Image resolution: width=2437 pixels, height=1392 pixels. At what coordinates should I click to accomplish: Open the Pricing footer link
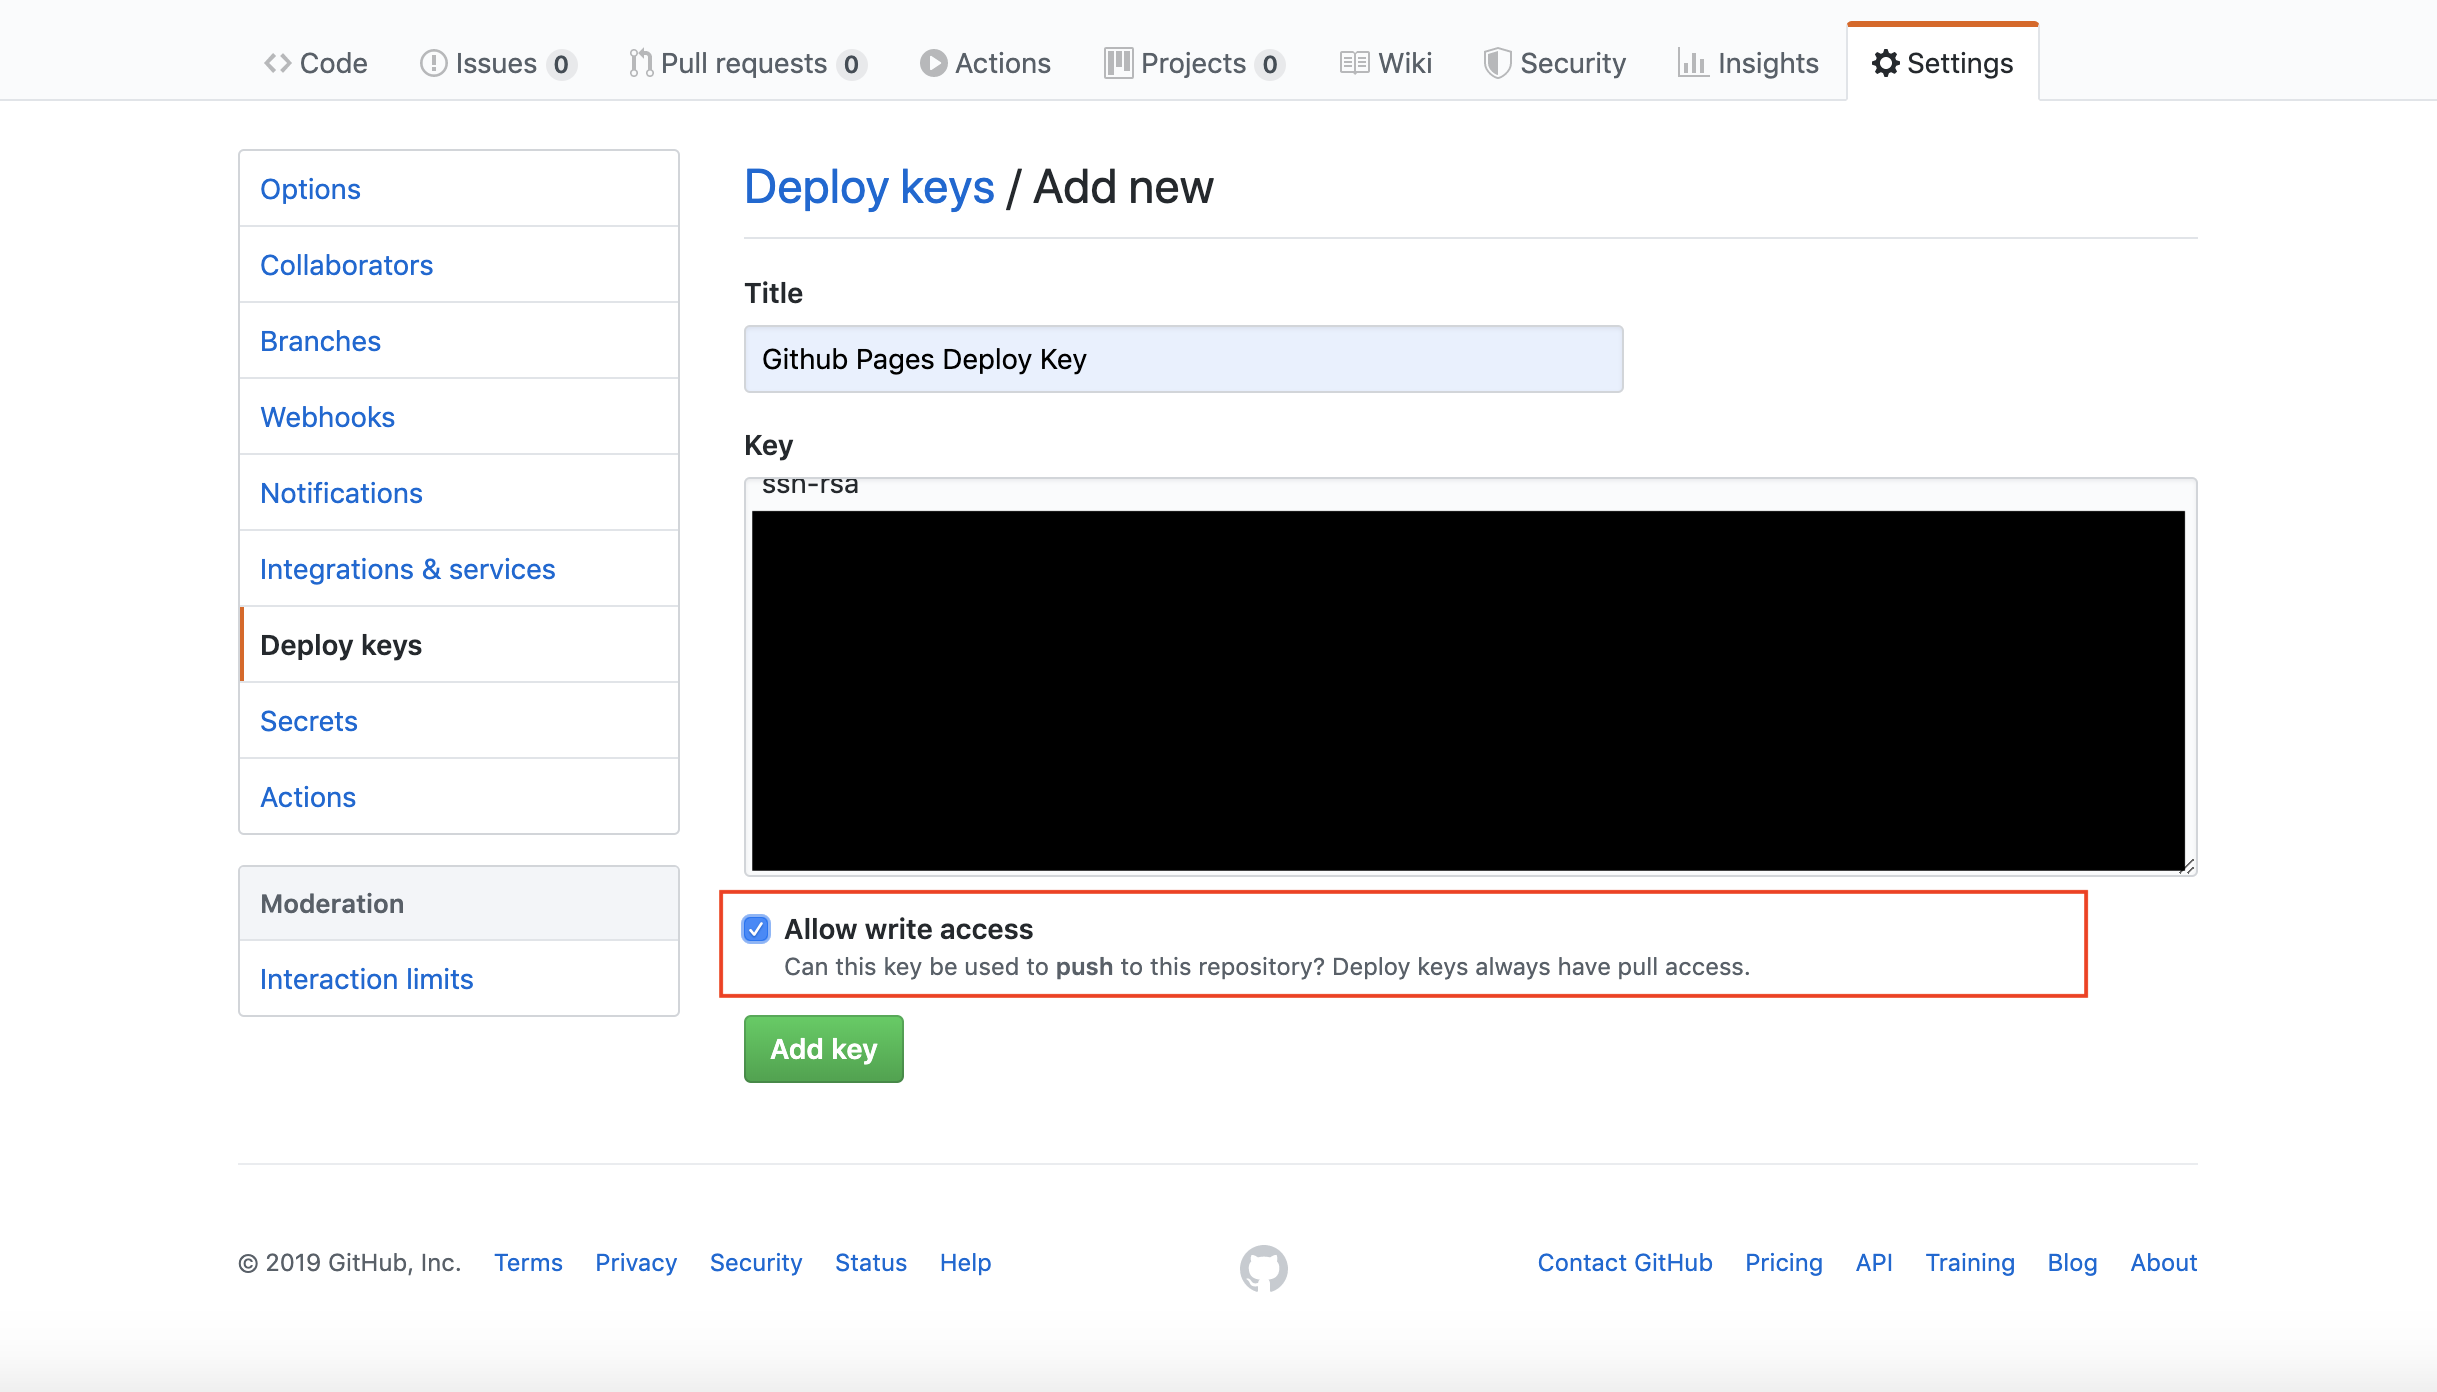(x=1784, y=1263)
